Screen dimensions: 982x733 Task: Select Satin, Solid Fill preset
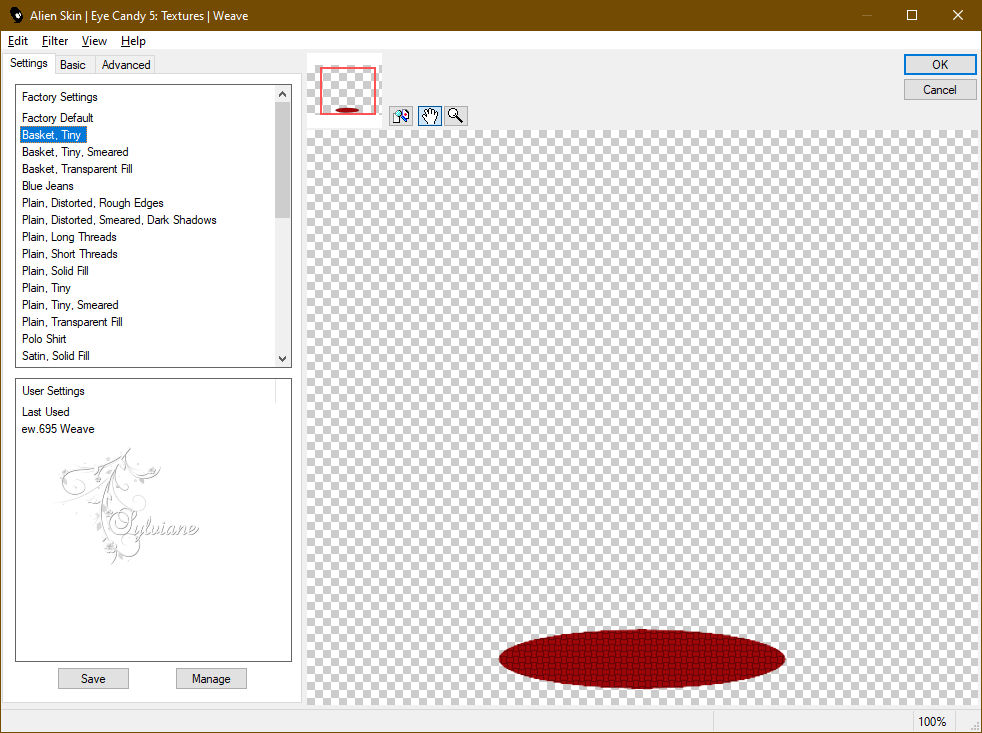click(x=56, y=355)
